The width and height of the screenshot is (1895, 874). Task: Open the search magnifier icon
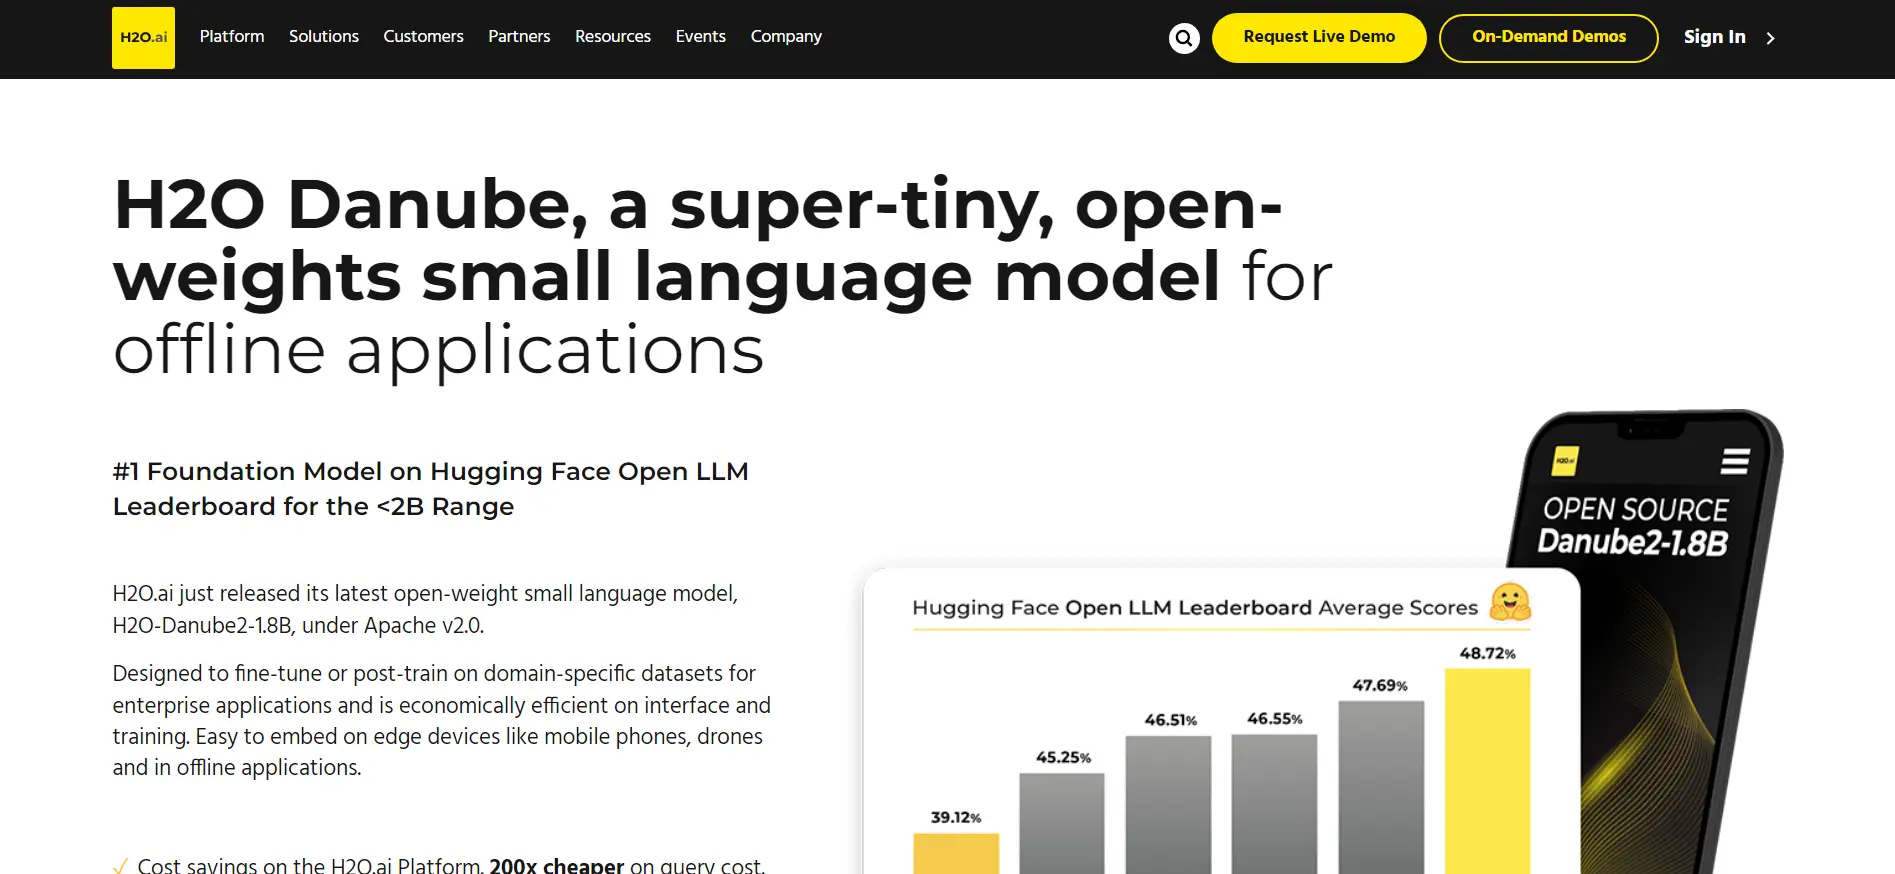click(x=1184, y=38)
